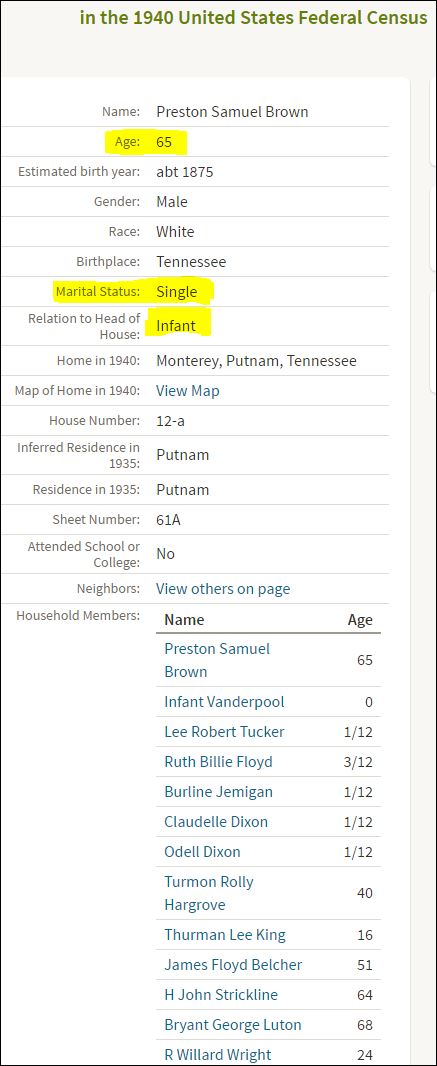Open Lee Robert Tucker's record
Image resolution: width=437 pixels, height=1066 pixels.
[x=224, y=732]
